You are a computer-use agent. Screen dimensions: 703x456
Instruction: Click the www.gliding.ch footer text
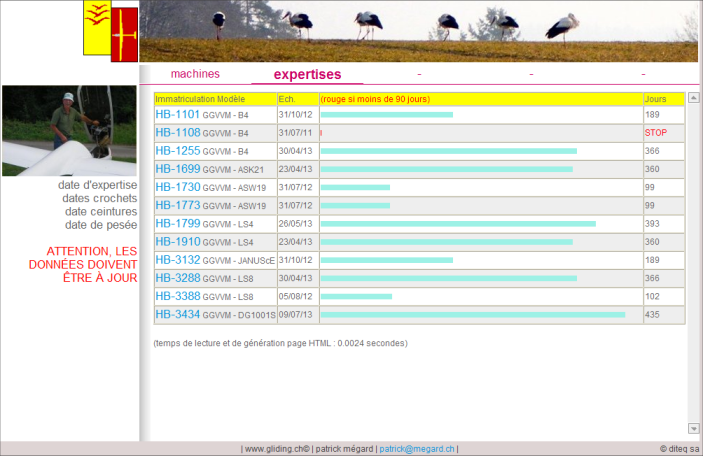pos(277,449)
